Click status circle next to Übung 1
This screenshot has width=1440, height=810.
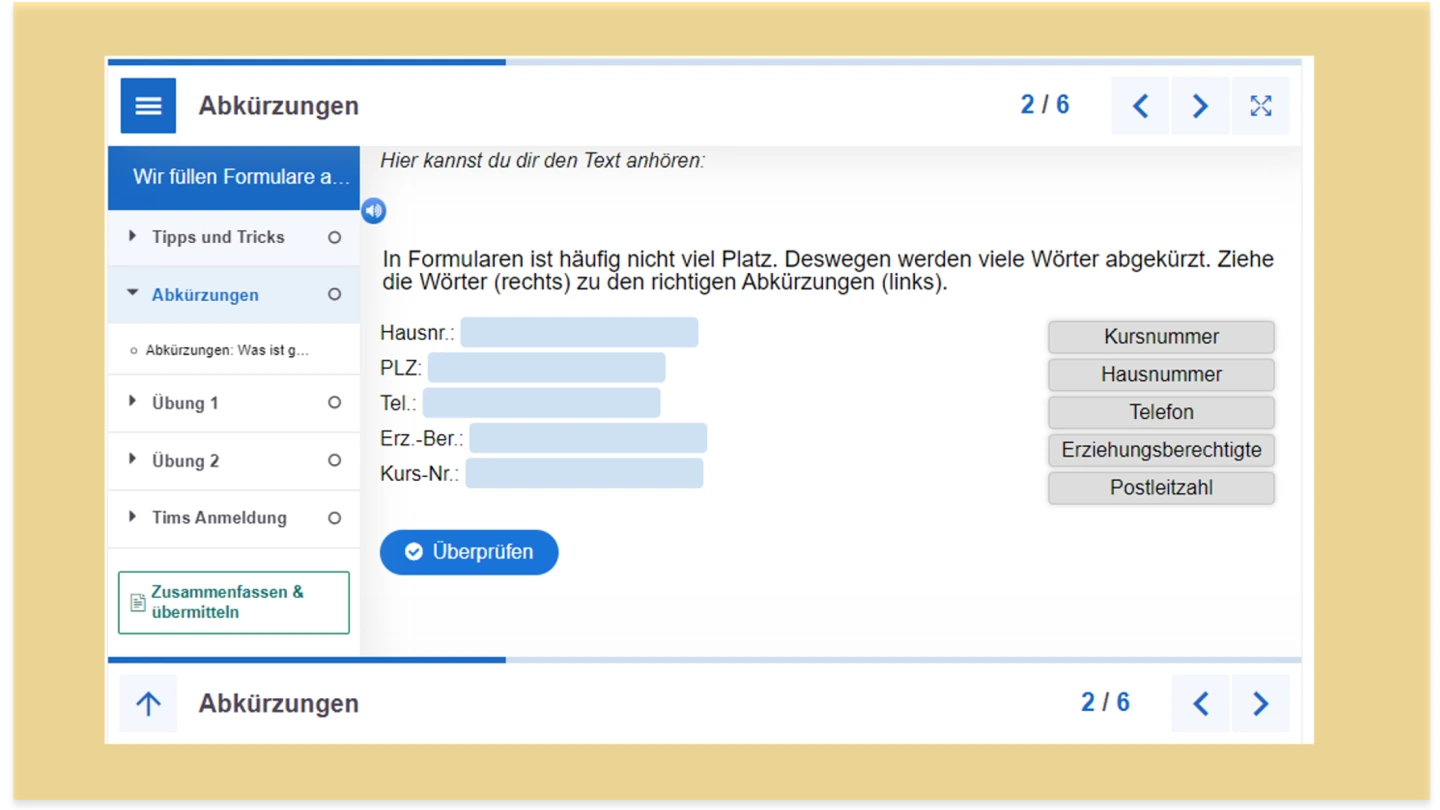(335, 403)
